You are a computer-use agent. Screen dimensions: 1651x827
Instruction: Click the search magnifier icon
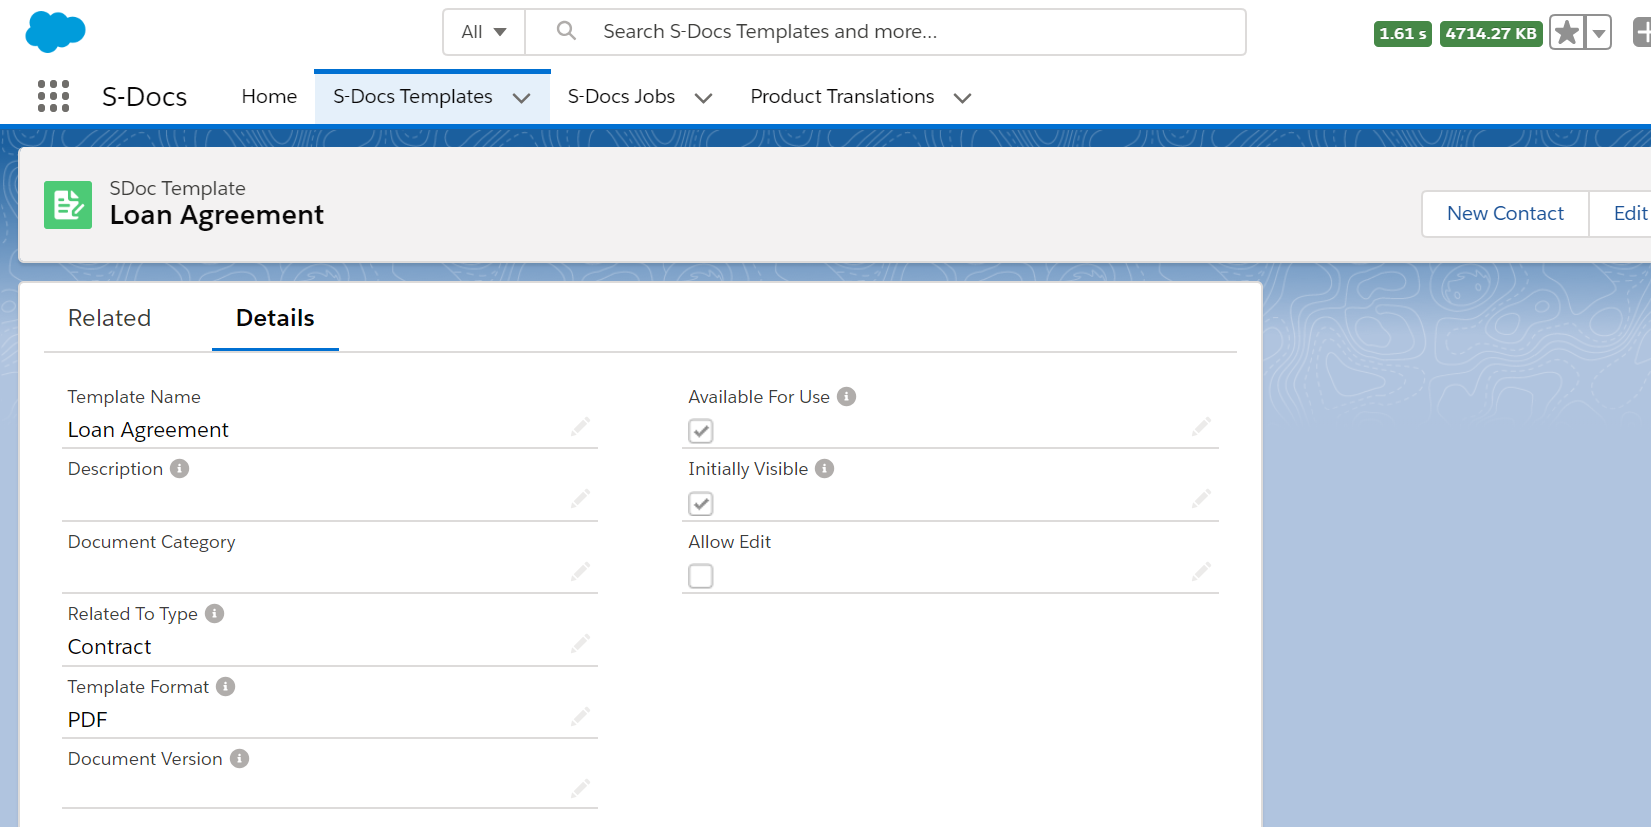pyautogui.click(x=566, y=31)
